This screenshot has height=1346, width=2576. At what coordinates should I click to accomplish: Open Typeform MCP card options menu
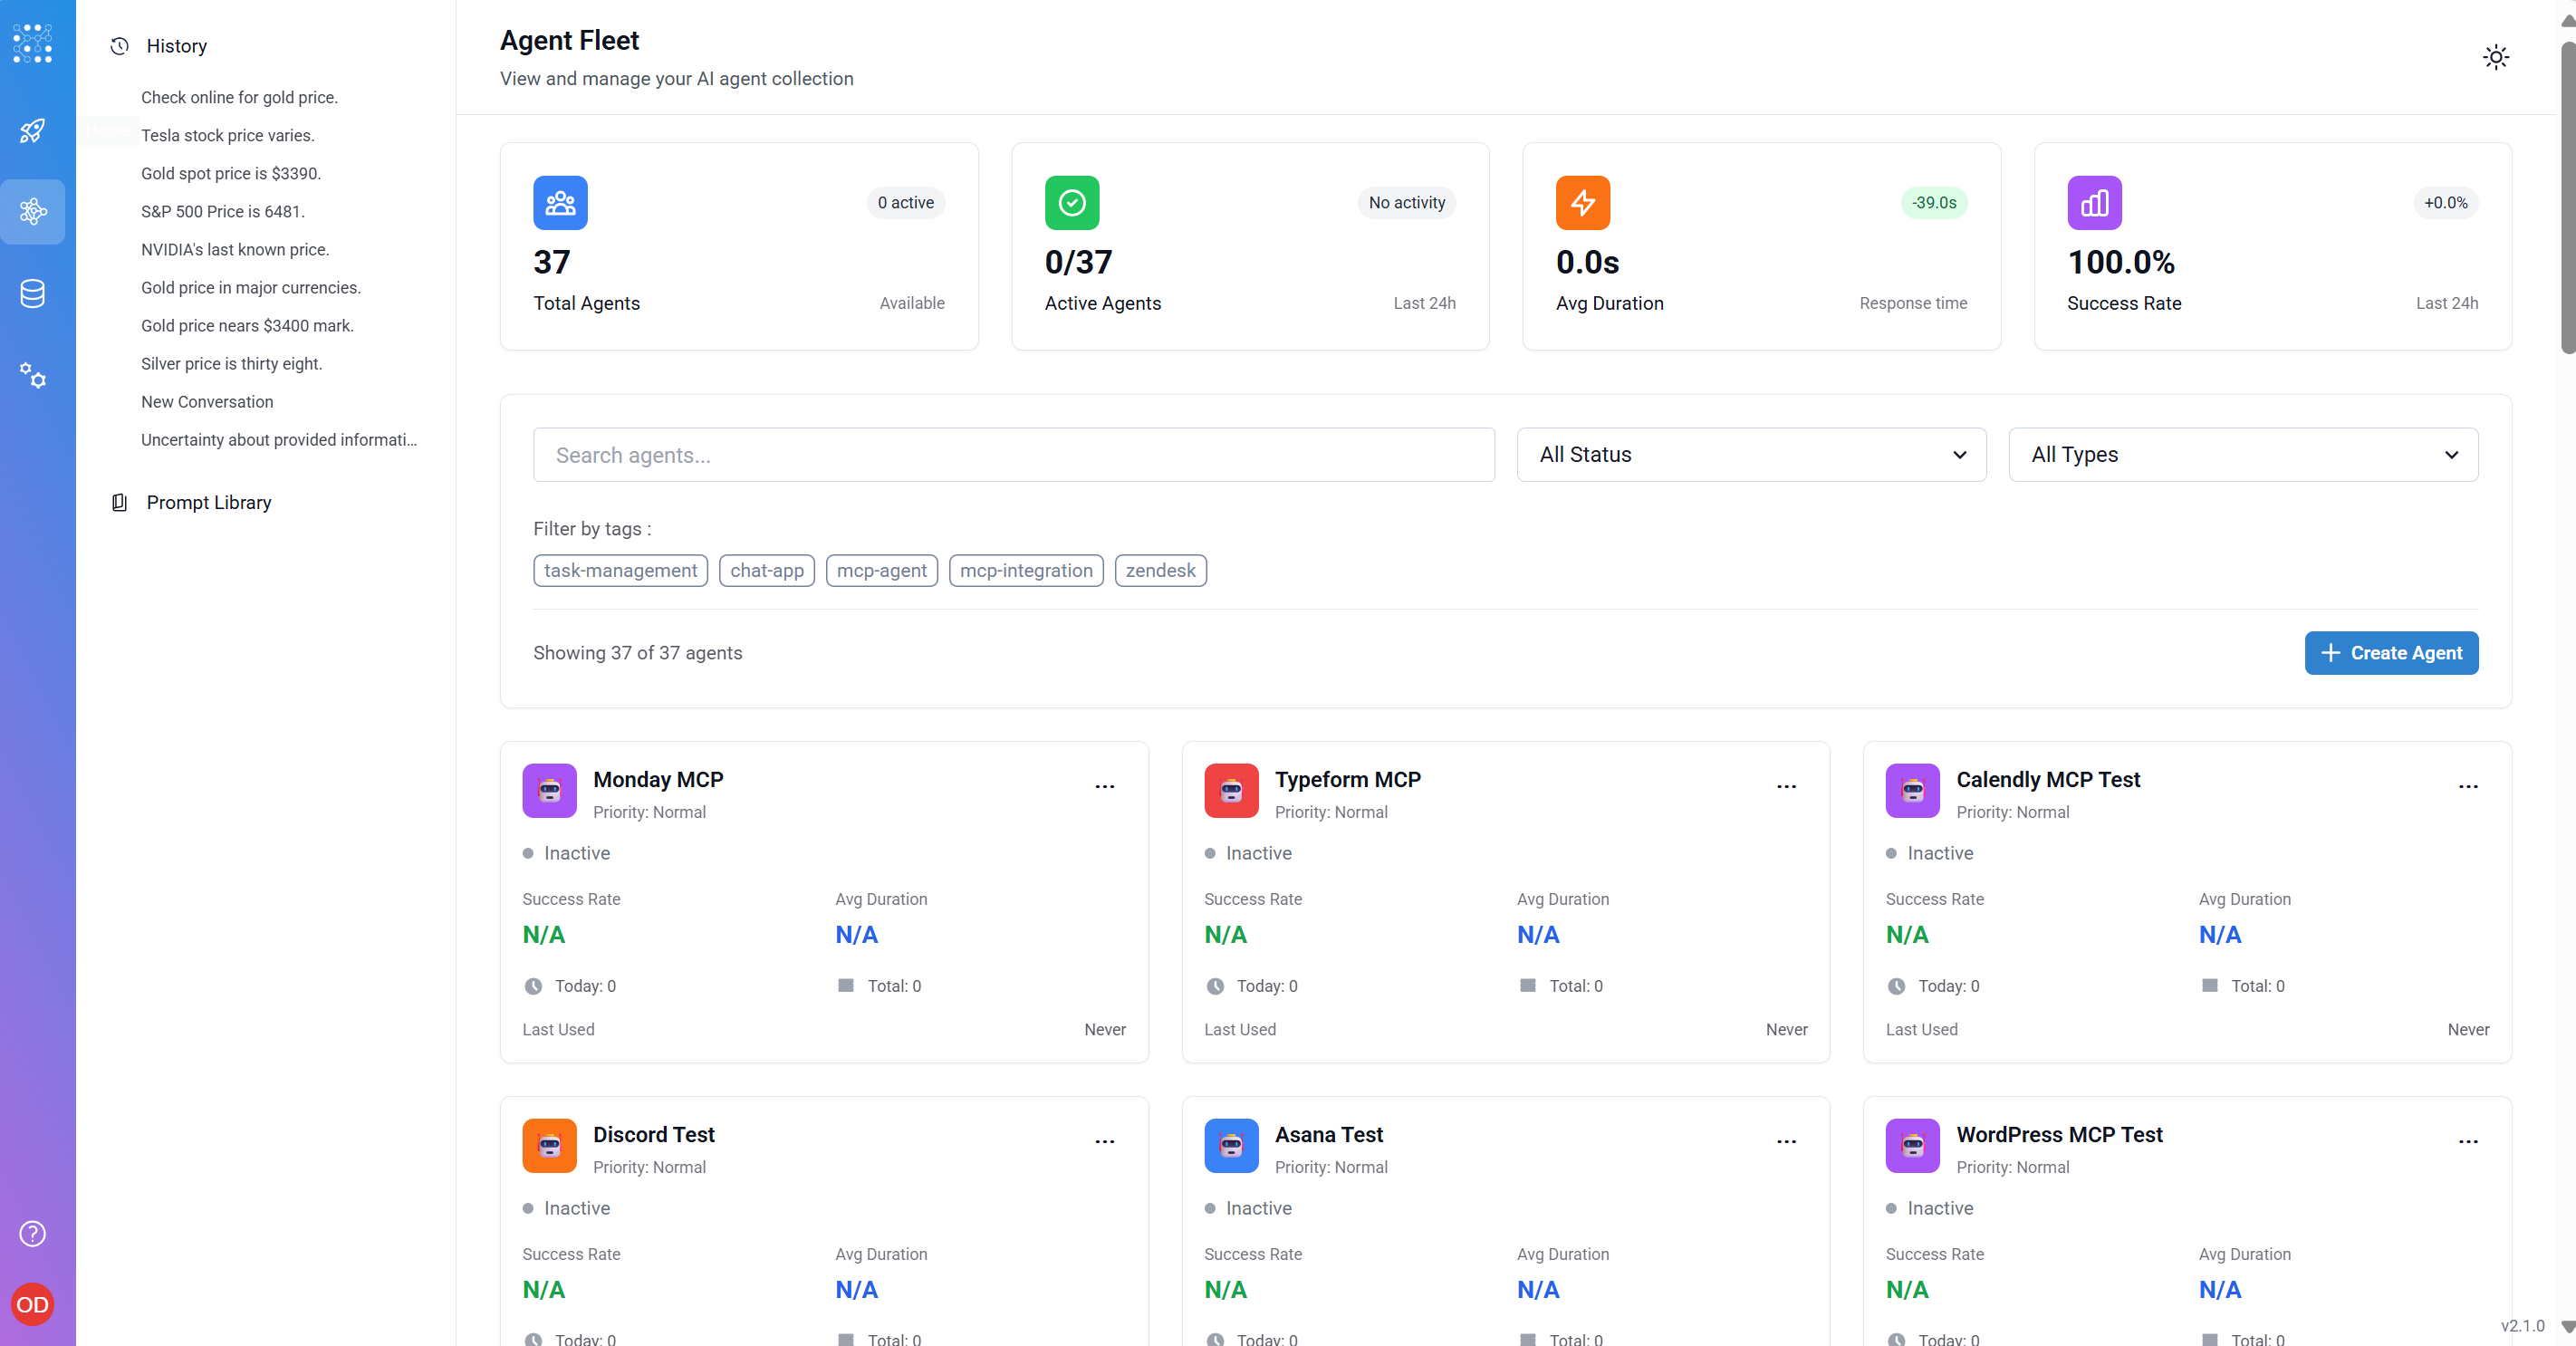coord(1786,786)
